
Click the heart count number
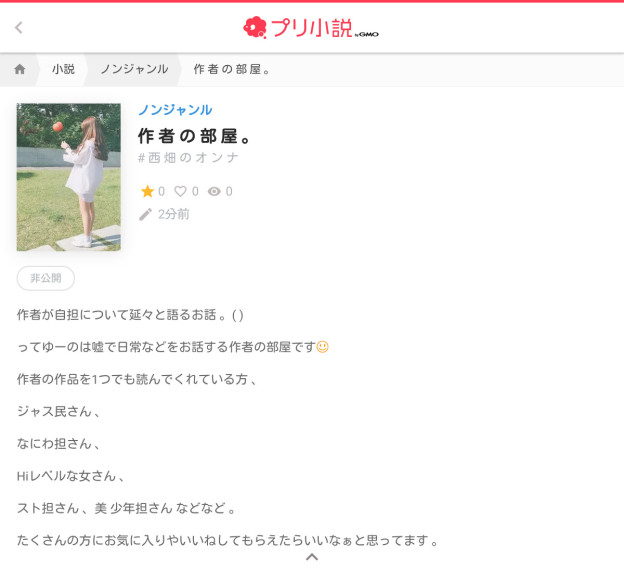195,191
